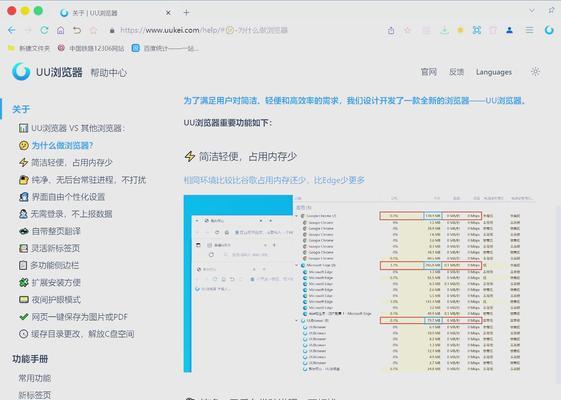Click the padlock icon before the URL

click(112, 30)
